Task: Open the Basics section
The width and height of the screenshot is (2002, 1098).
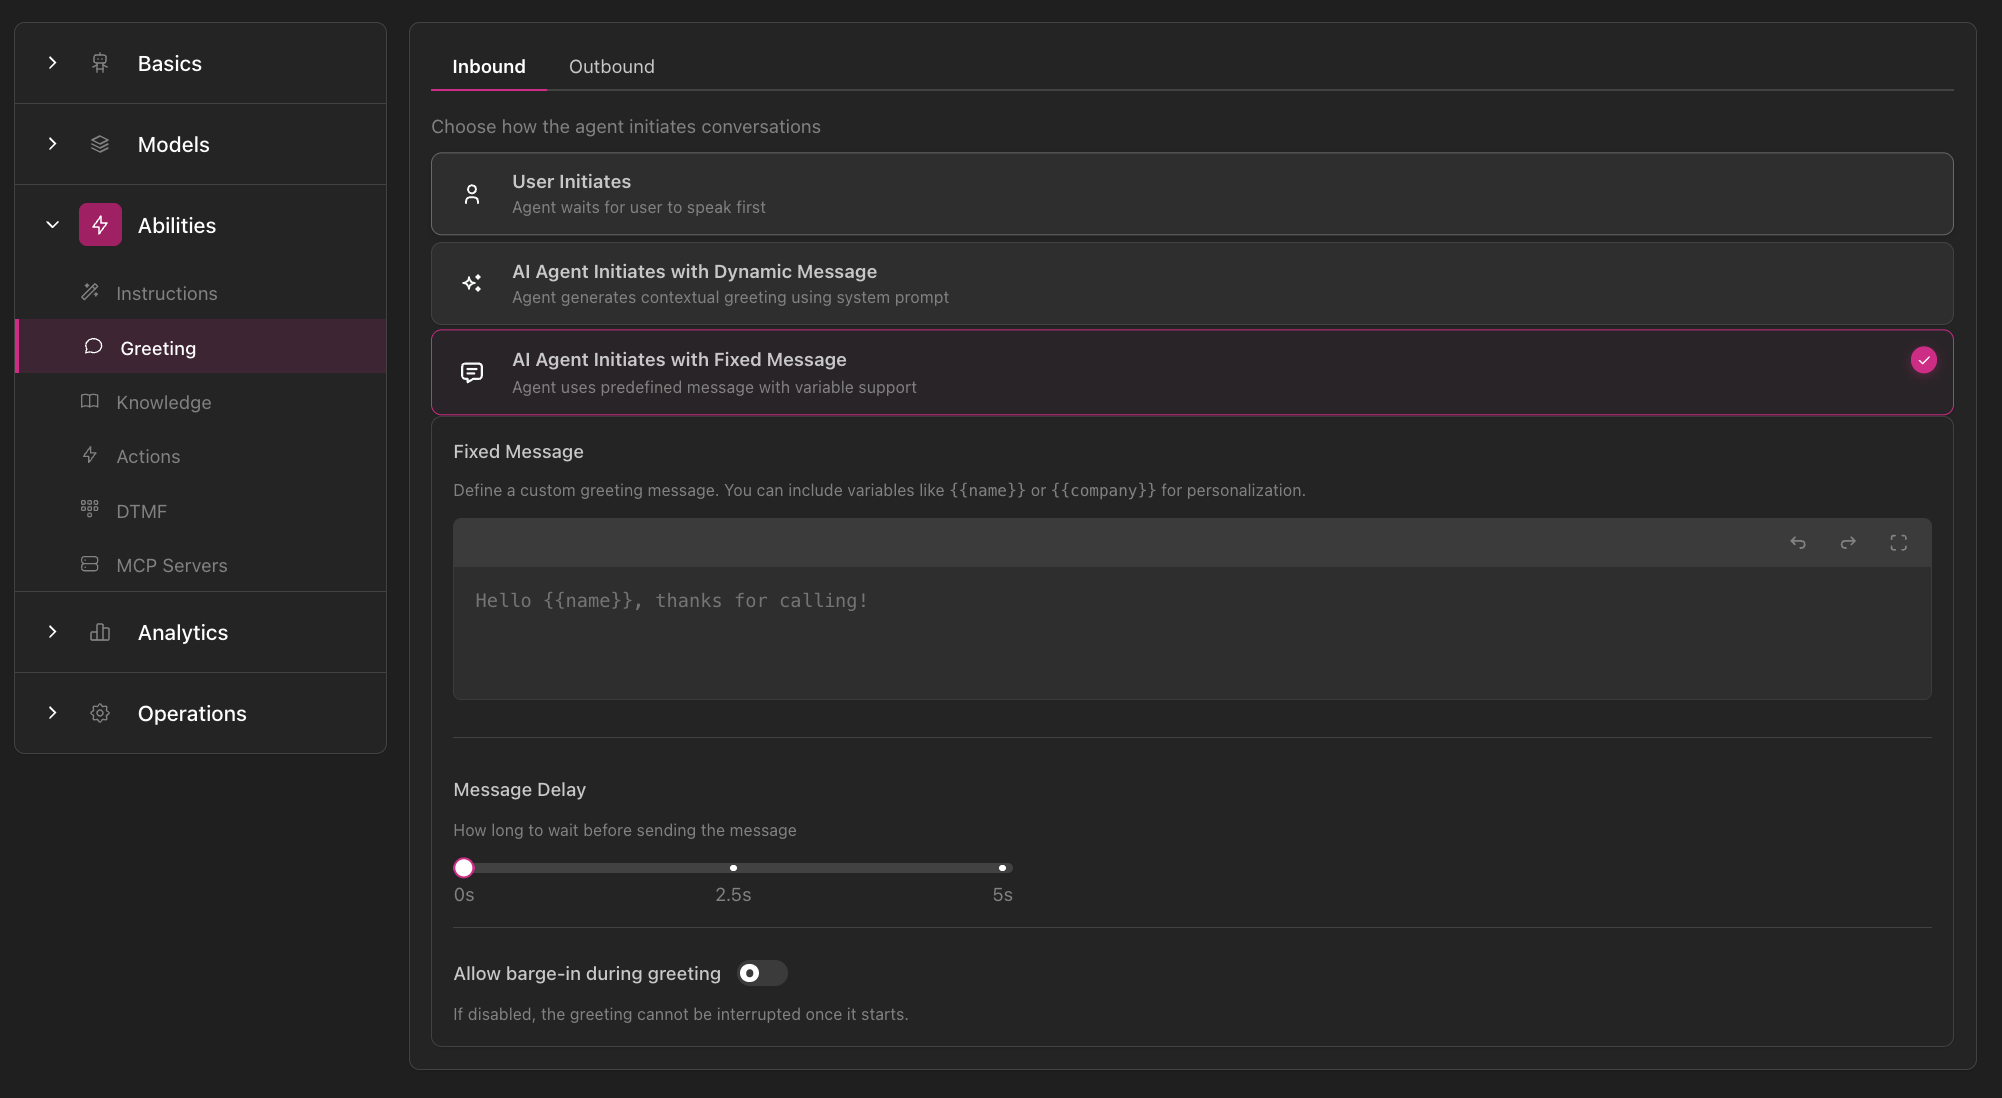Action: [170, 62]
